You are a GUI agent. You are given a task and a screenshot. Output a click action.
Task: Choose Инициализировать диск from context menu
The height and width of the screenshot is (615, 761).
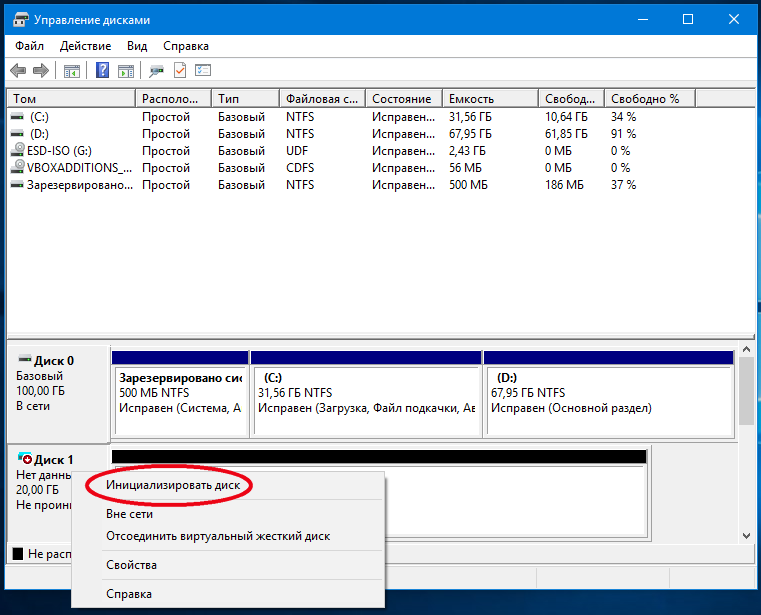(228, 485)
